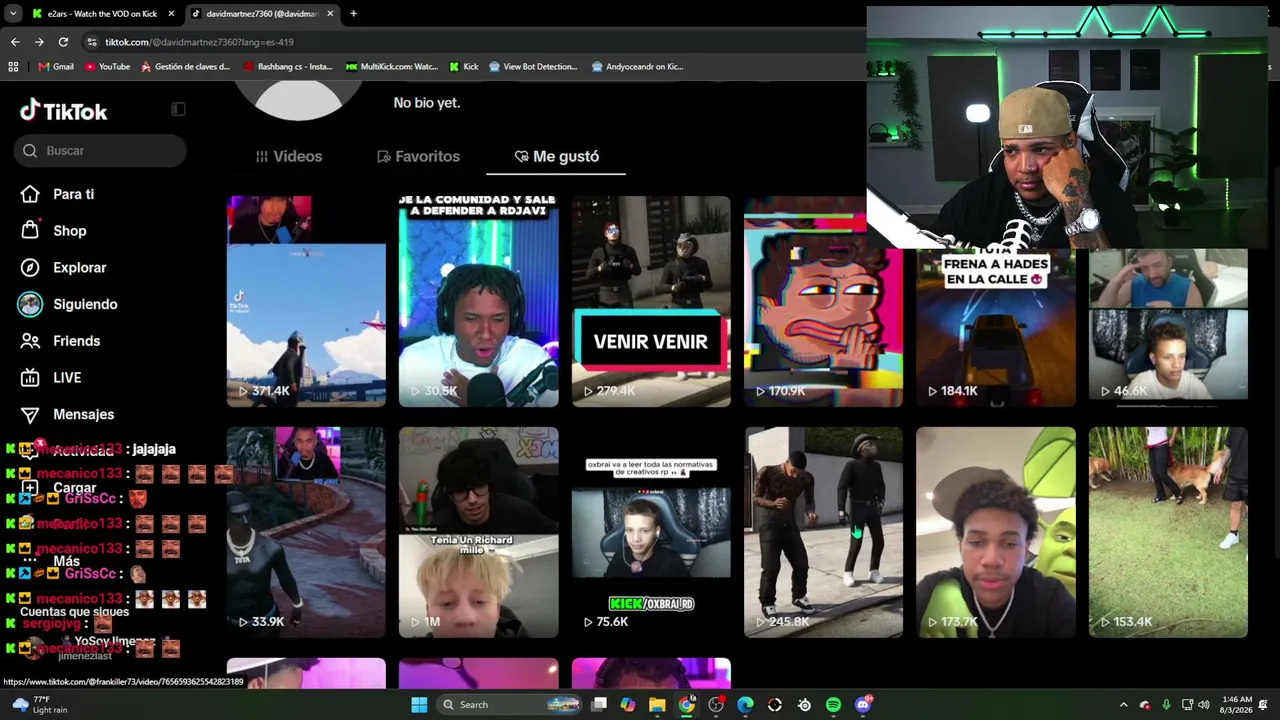Open the Chrome tab search dropdown
This screenshot has height=720, width=1280.
[x=13, y=14]
